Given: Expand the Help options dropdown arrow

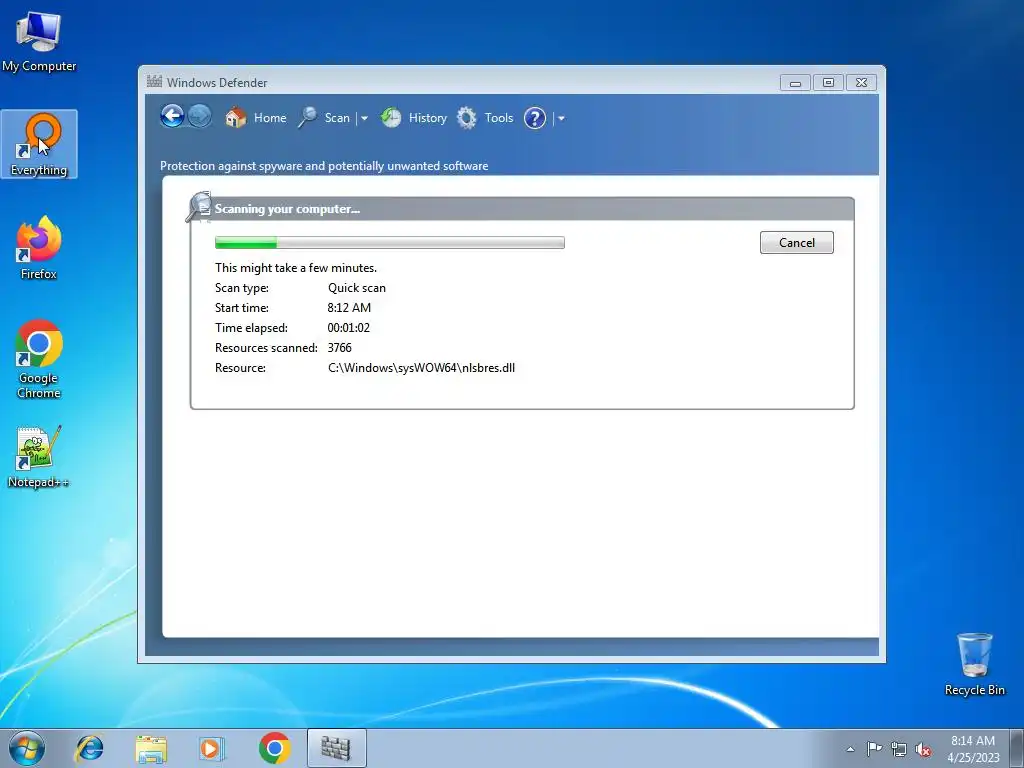Looking at the screenshot, I should tap(561, 118).
